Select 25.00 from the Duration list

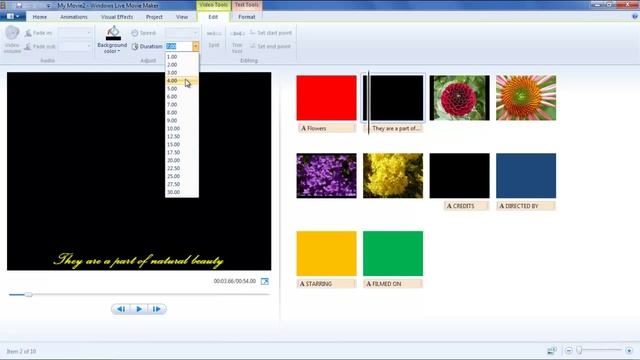point(182,176)
